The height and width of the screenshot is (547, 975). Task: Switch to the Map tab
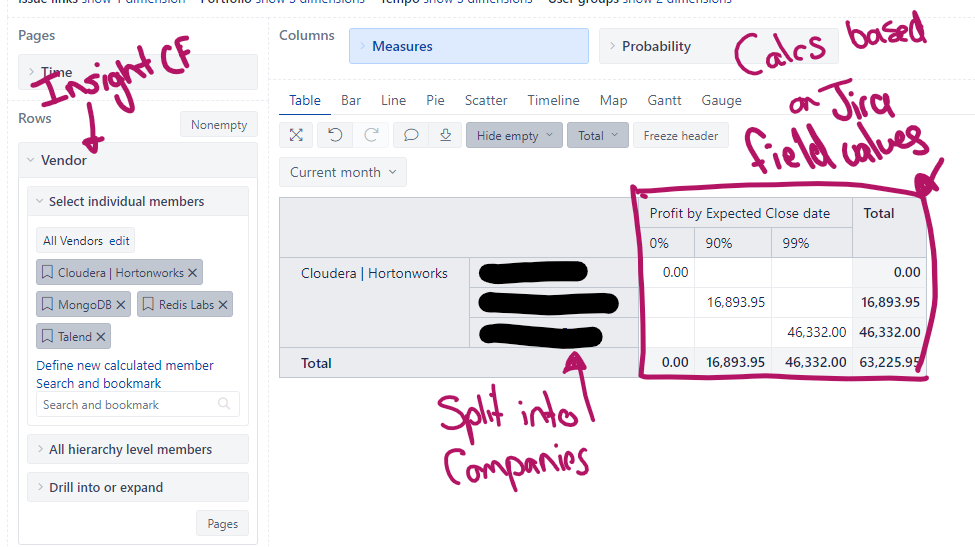click(x=613, y=100)
